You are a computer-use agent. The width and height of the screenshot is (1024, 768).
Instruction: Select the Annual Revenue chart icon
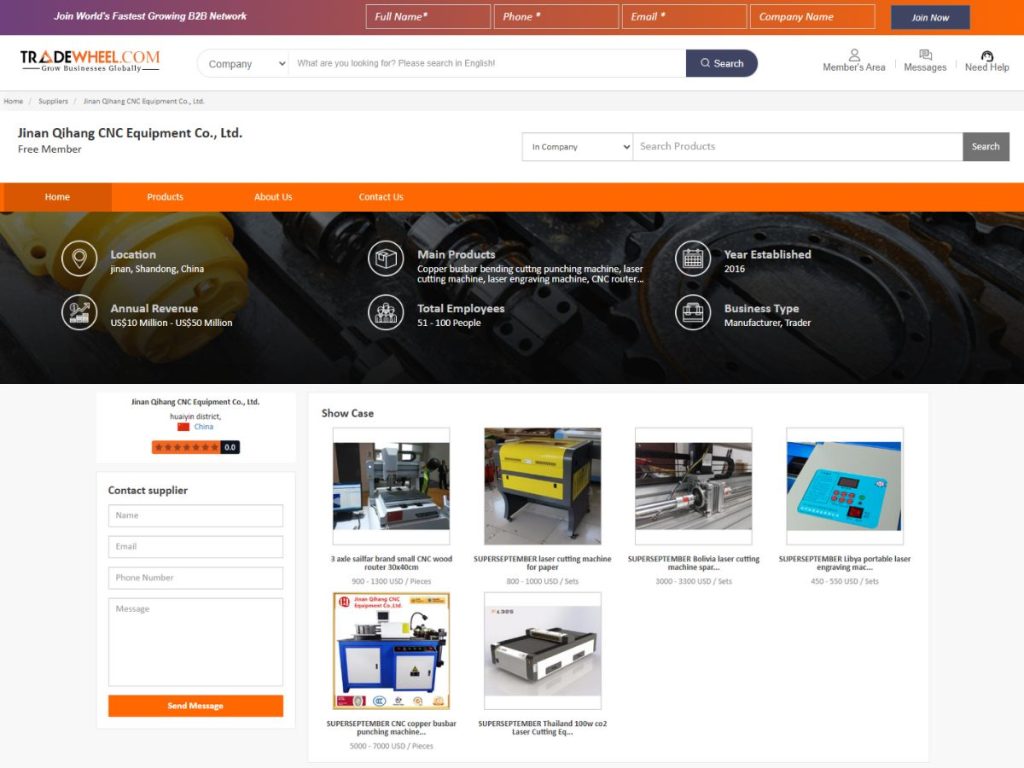[79, 312]
